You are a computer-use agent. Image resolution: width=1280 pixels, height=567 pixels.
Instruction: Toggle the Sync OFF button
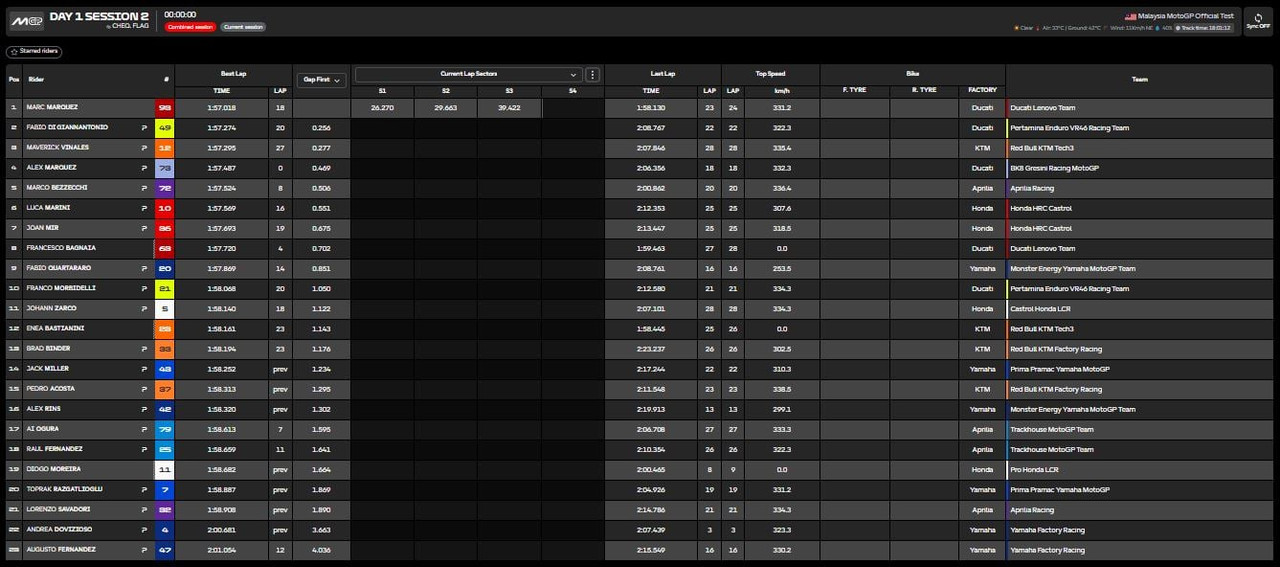(x=1258, y=21)
